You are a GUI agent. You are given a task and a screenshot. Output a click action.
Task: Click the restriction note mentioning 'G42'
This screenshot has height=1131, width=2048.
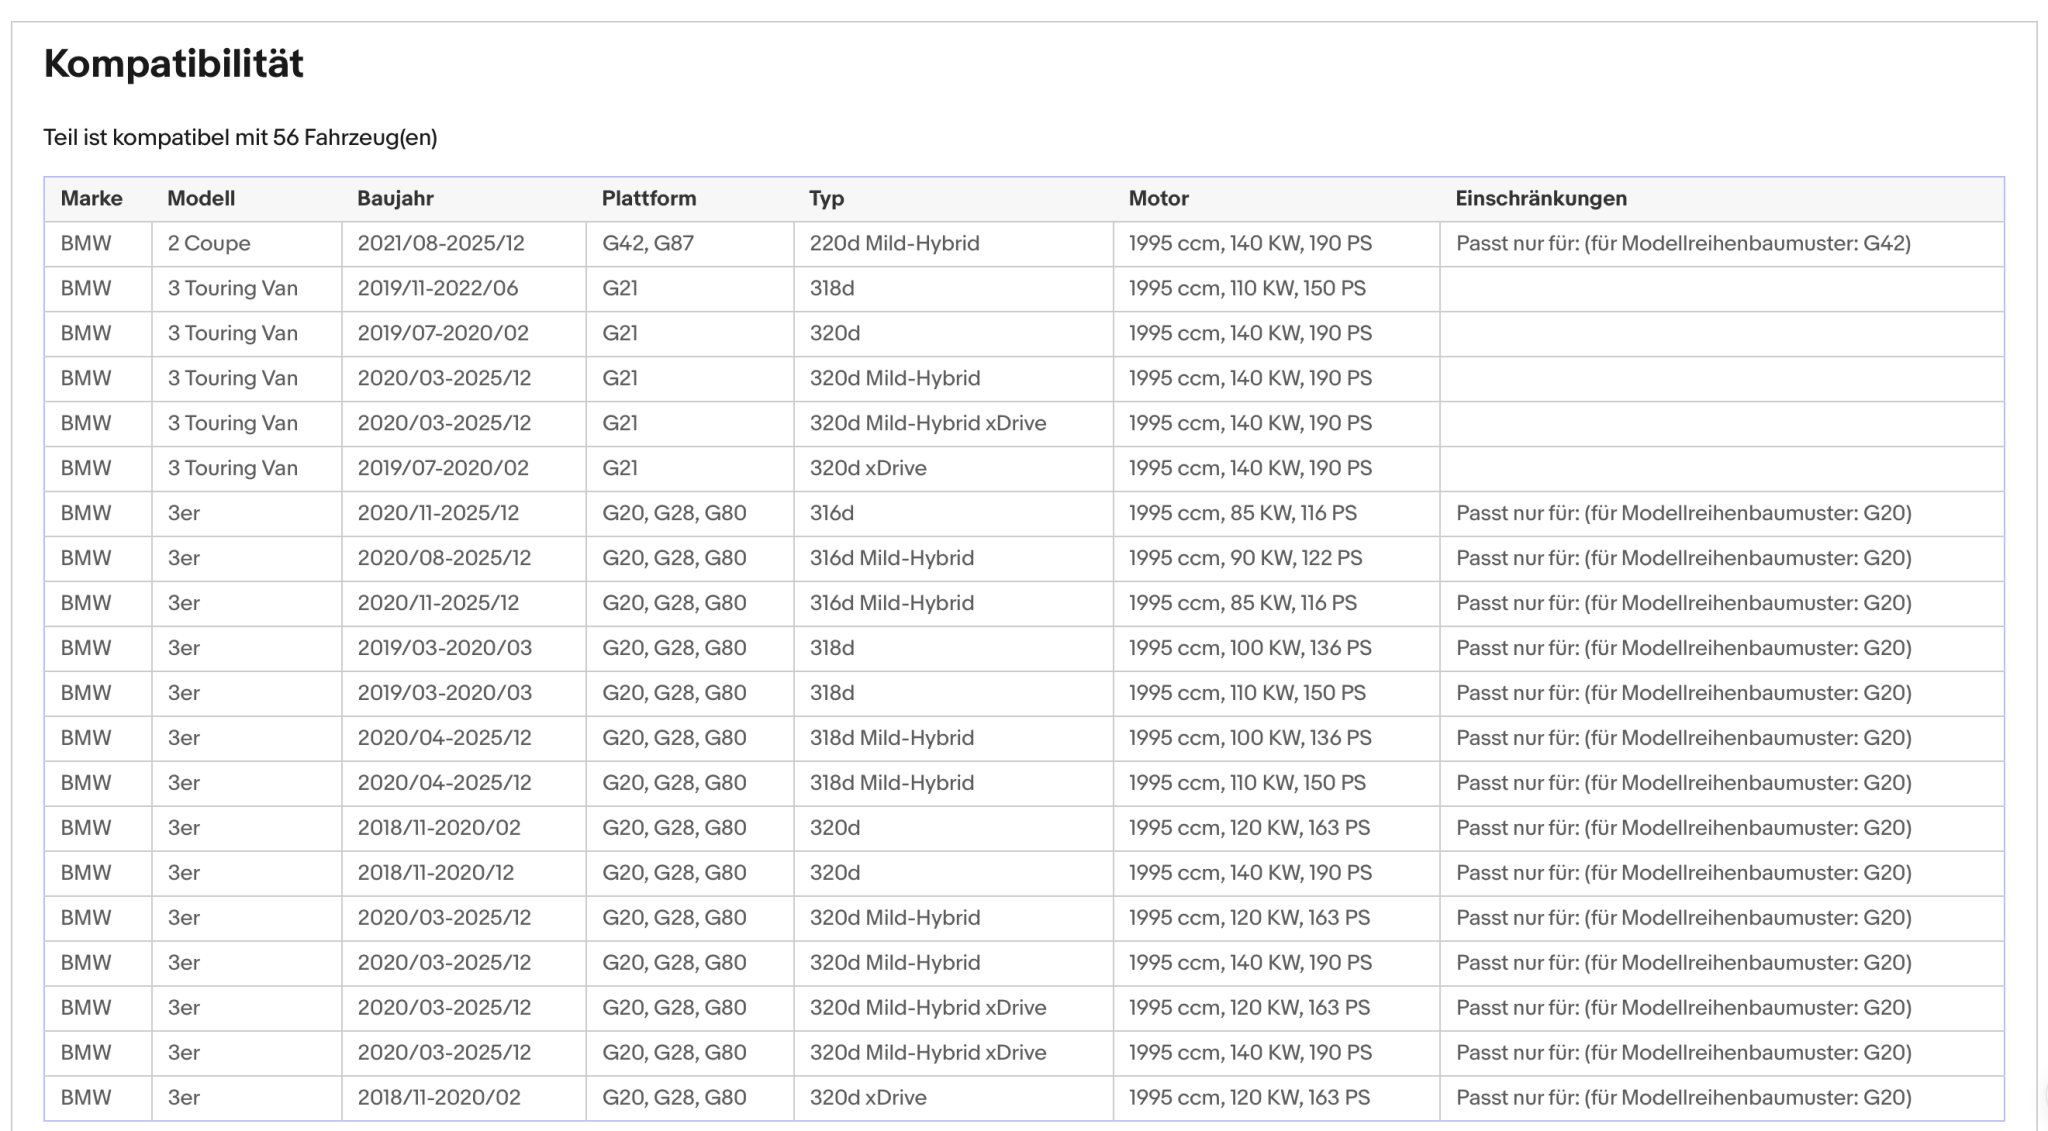tap(1683, 243)
